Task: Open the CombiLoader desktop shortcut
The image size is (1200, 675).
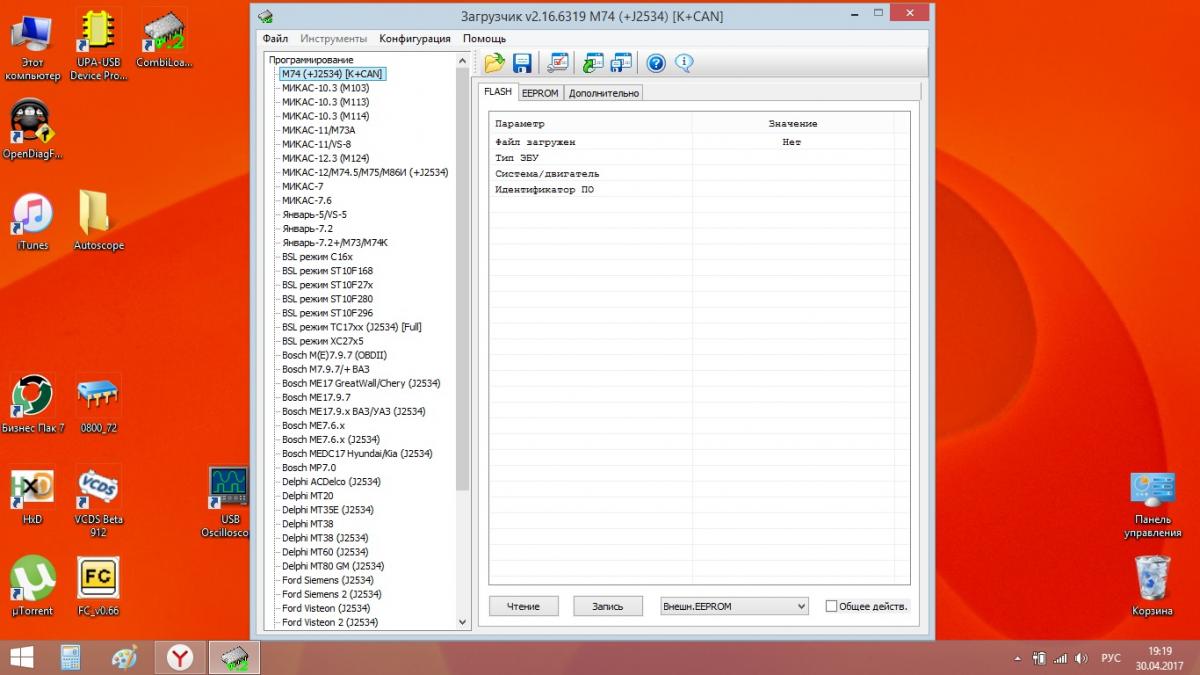Action: point(164,40)
